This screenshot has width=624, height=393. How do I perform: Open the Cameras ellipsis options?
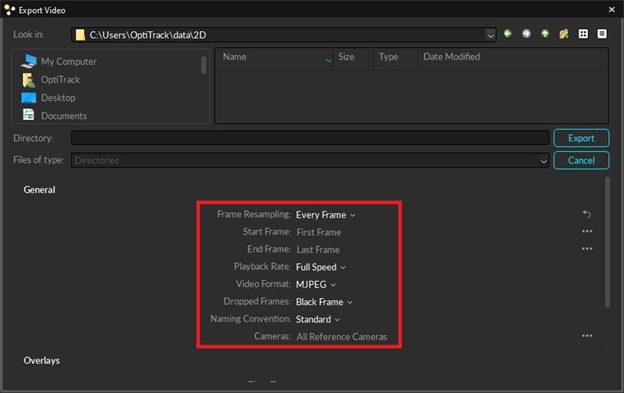point(587,336)
